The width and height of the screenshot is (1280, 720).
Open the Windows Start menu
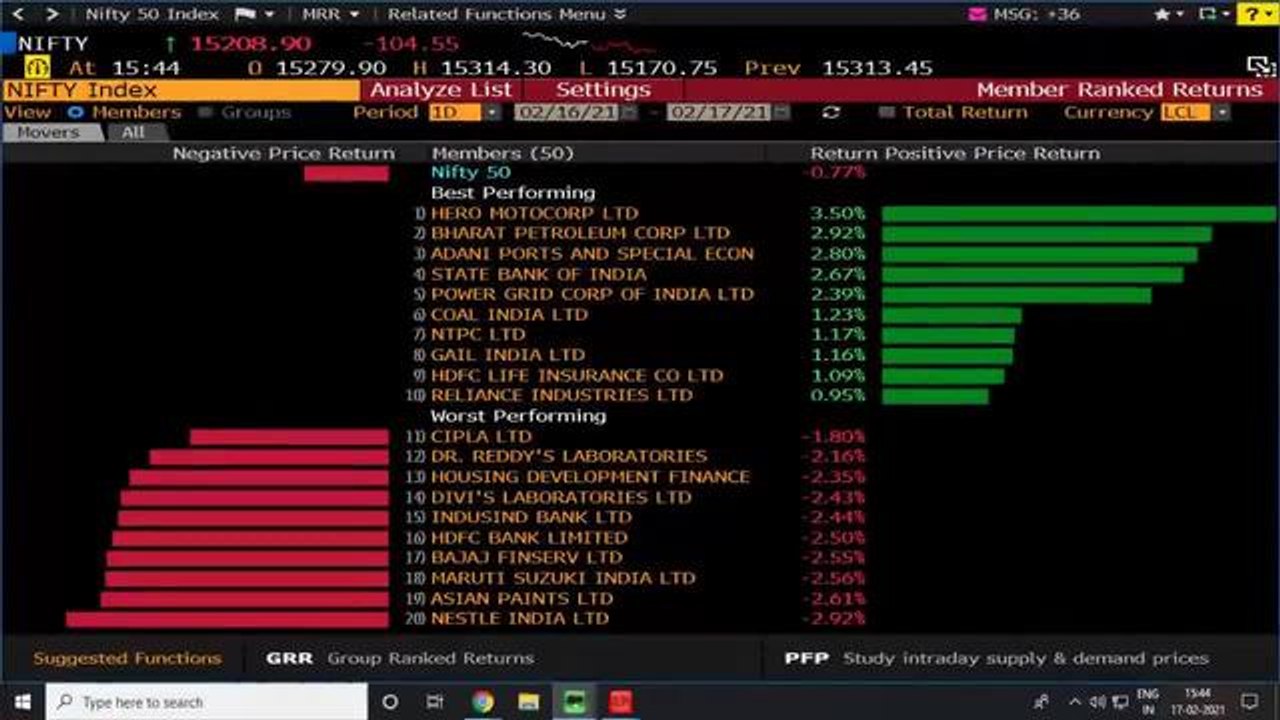[x=21, y=701]
